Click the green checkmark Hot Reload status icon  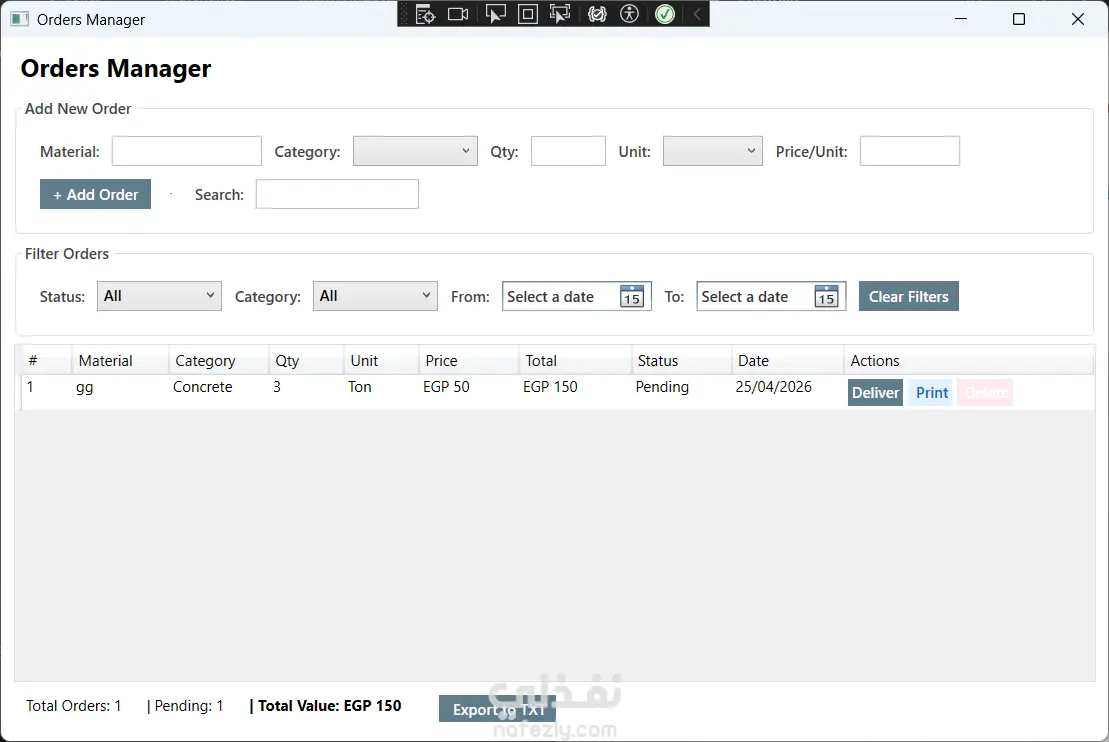pyautogui.click(x=665, y=14)
